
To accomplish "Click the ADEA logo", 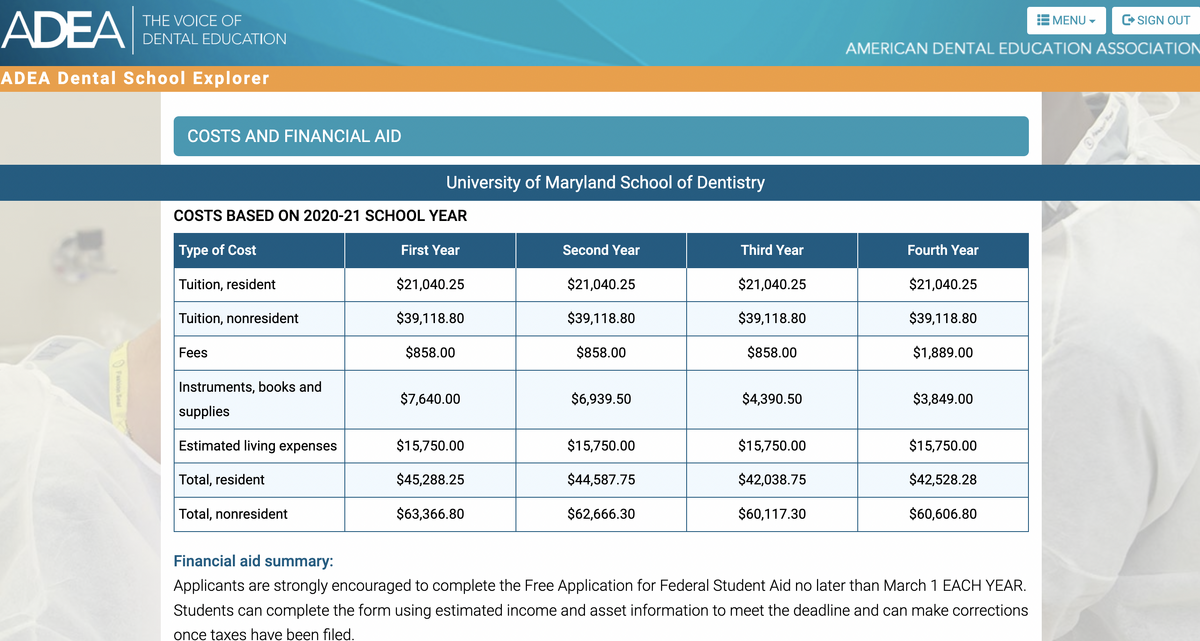I will 63,30.
